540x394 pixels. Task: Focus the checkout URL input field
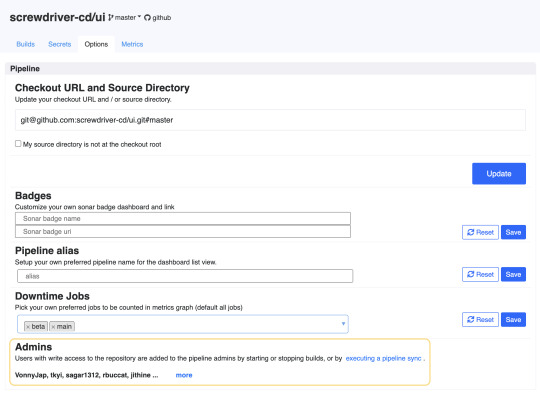tap(270, 120)
